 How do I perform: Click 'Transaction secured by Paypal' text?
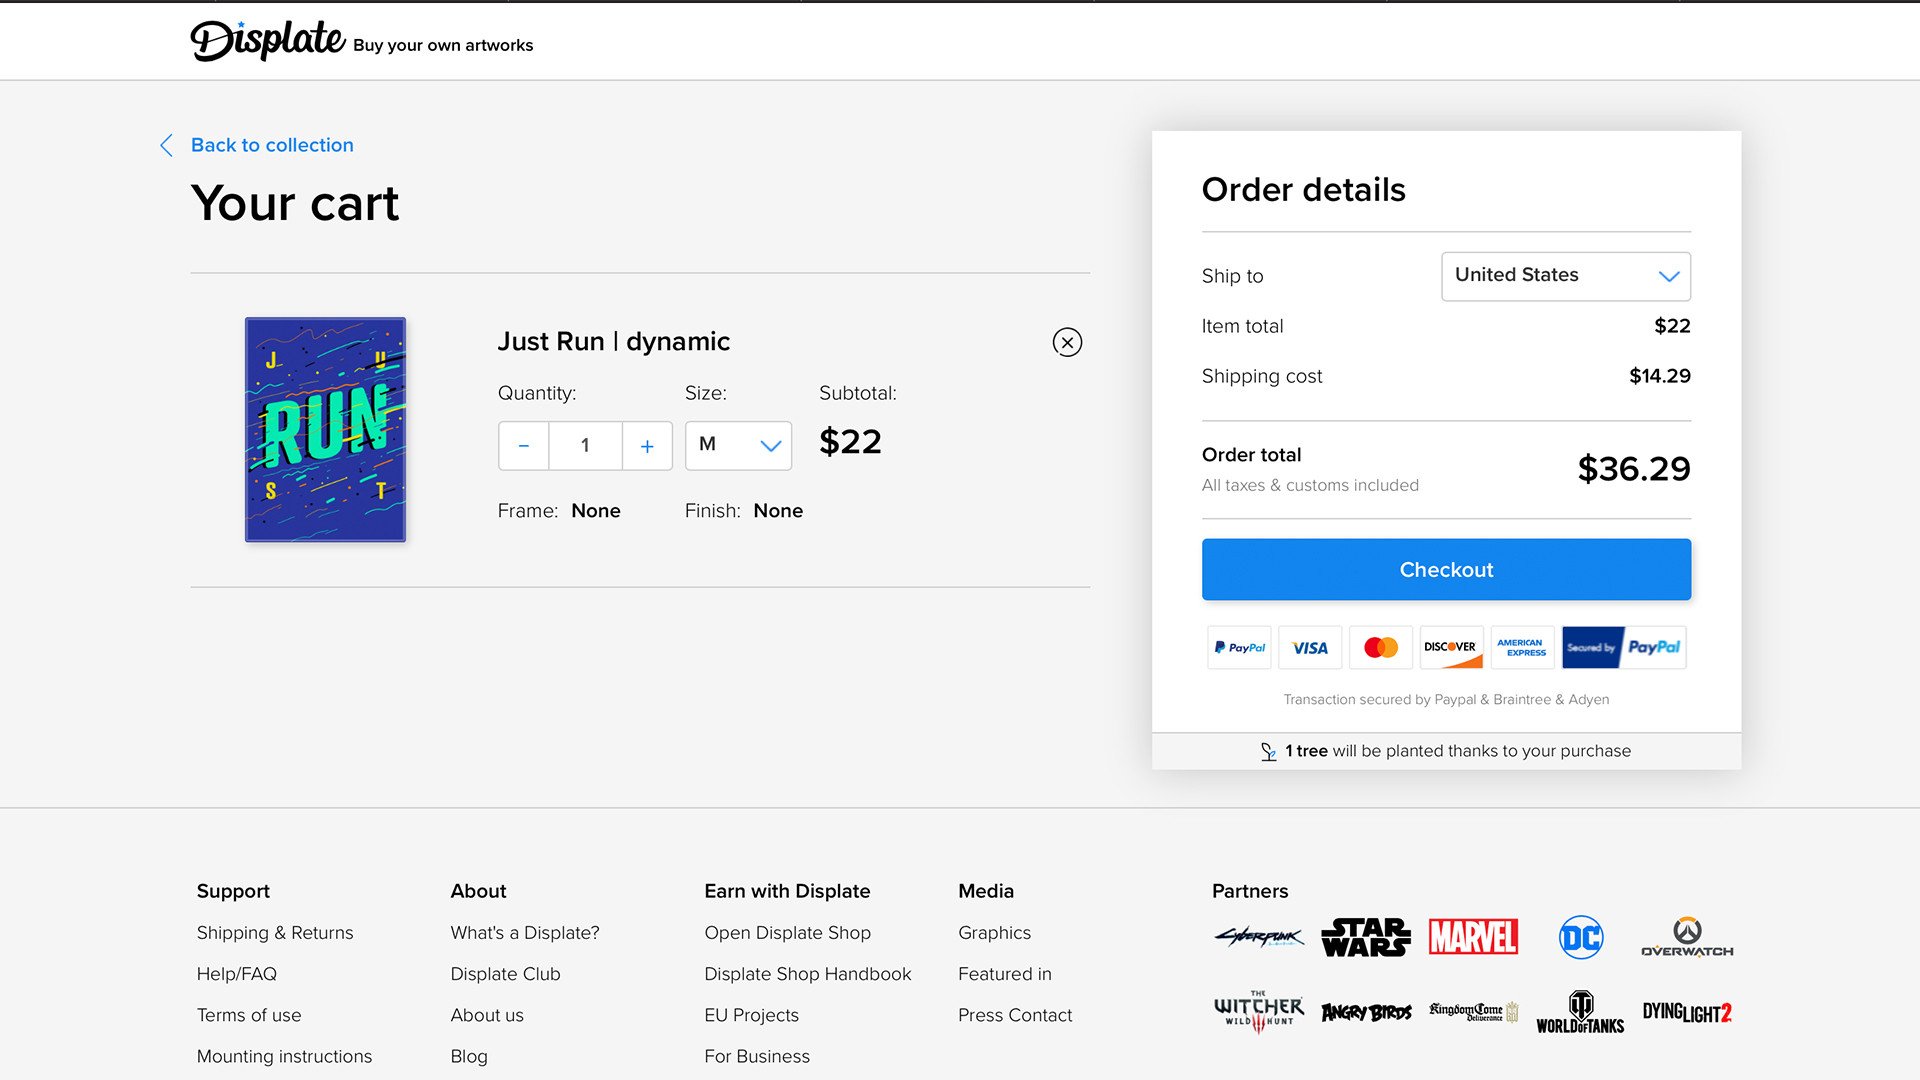point(1446,700)
